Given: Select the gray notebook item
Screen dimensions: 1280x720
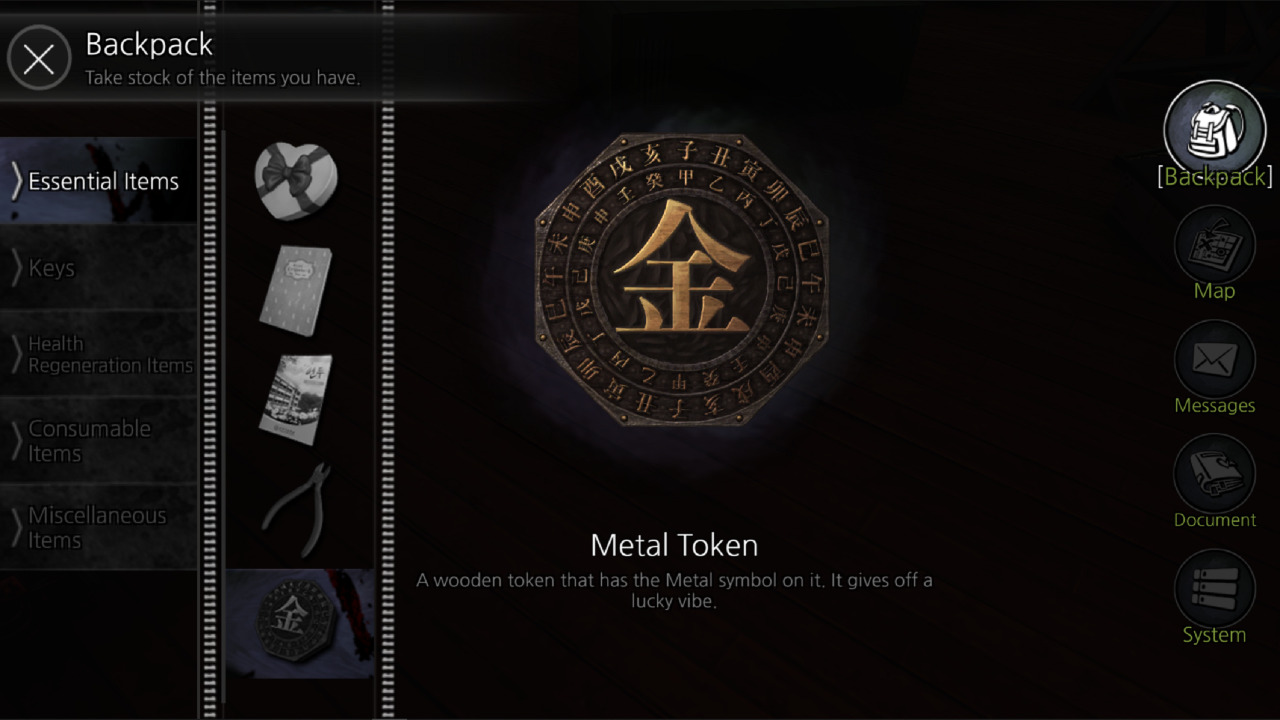Looking at the screenshot, I should (x=297, y=290).
